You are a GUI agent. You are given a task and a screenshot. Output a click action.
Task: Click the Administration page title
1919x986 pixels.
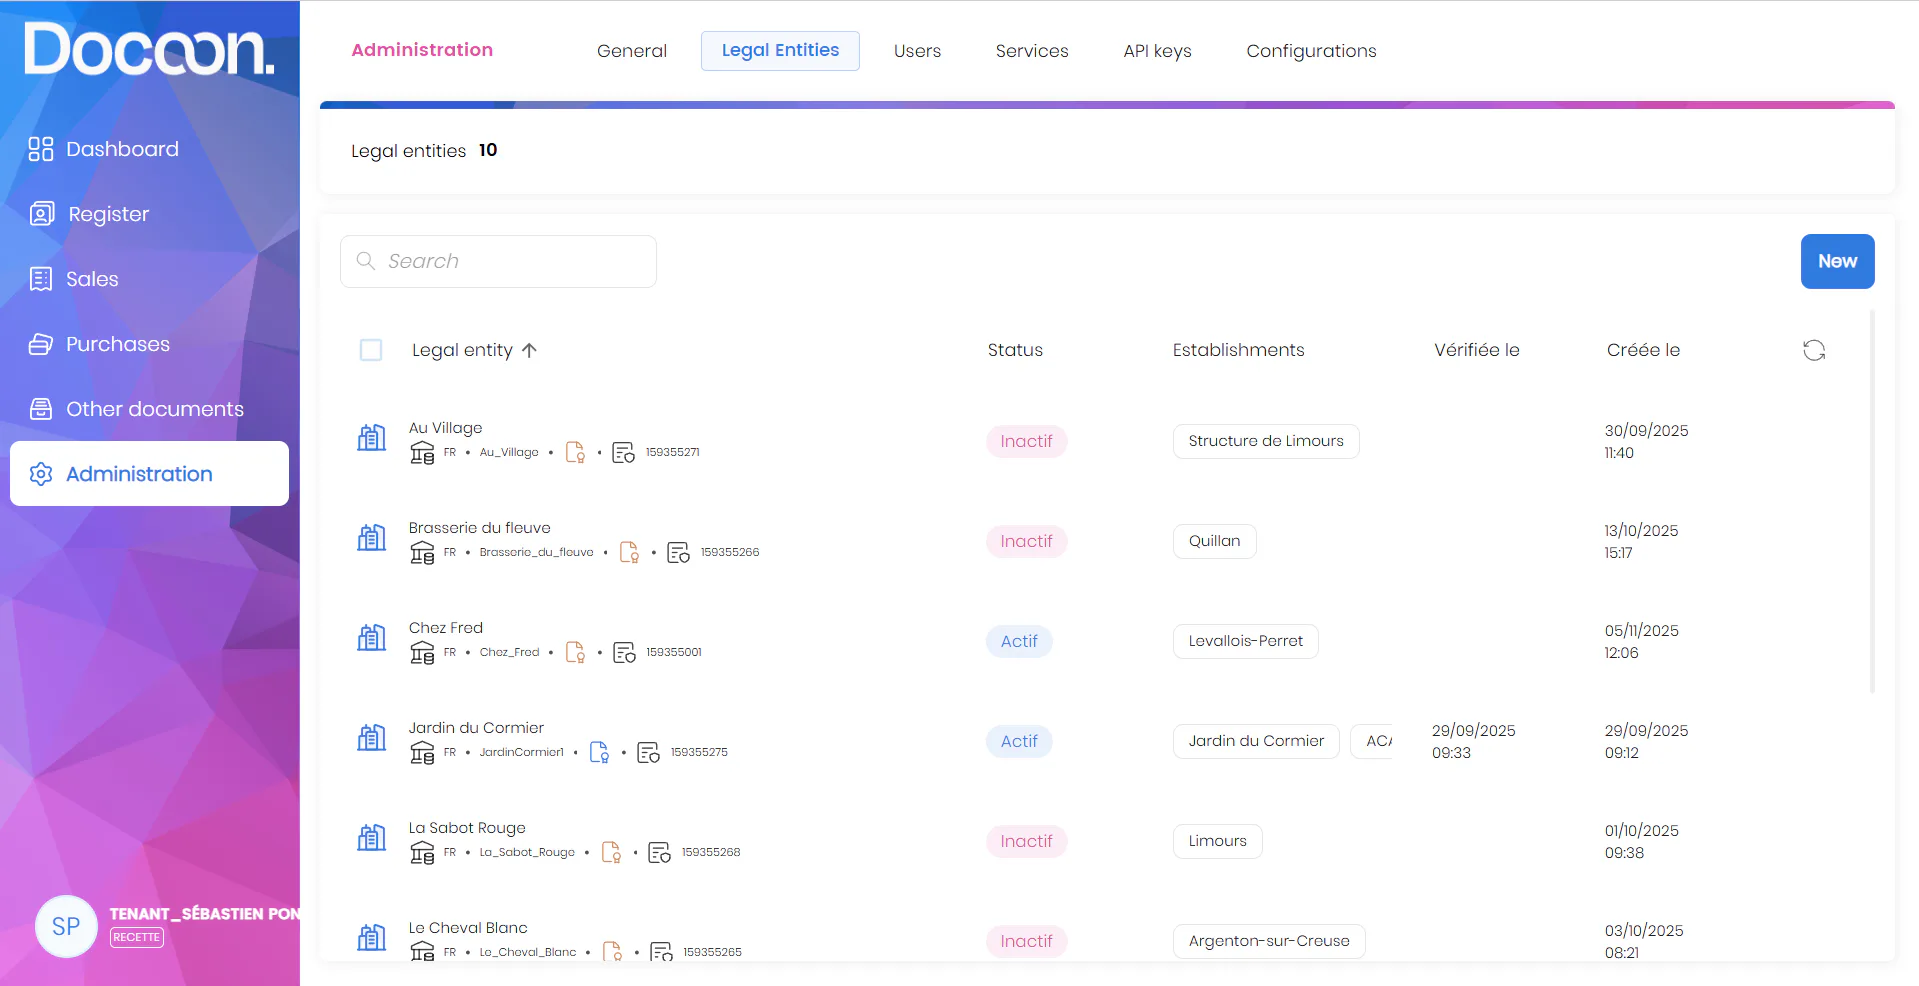tap(422, 50)
